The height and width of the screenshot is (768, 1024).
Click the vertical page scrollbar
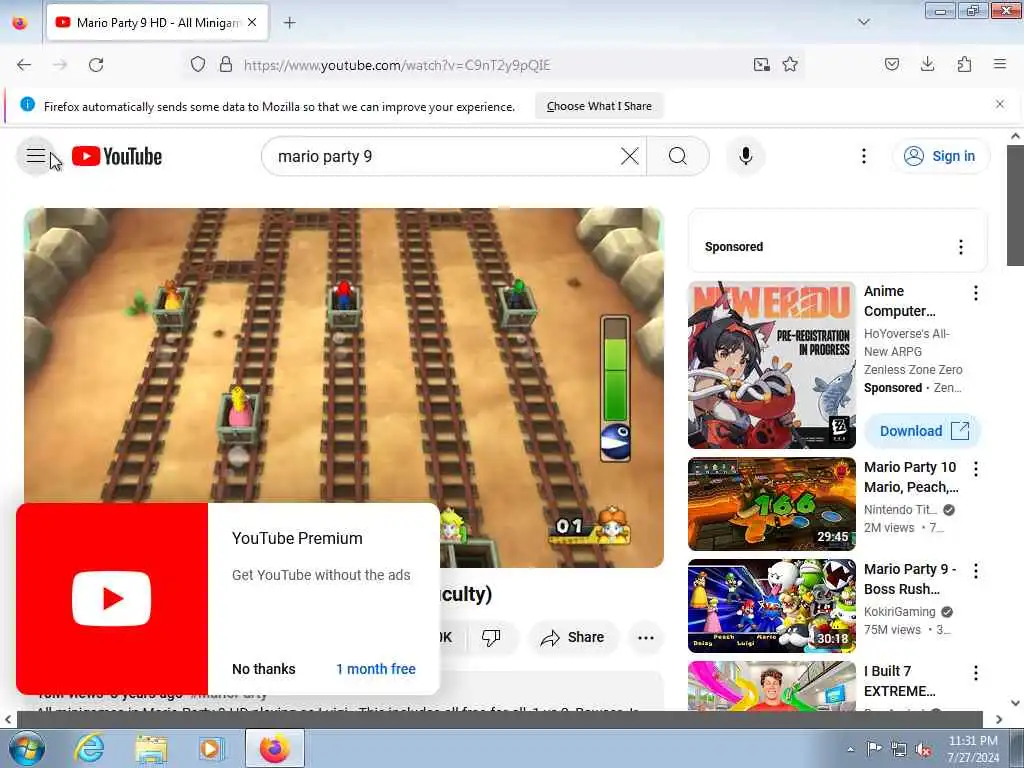click(1016, 205)
